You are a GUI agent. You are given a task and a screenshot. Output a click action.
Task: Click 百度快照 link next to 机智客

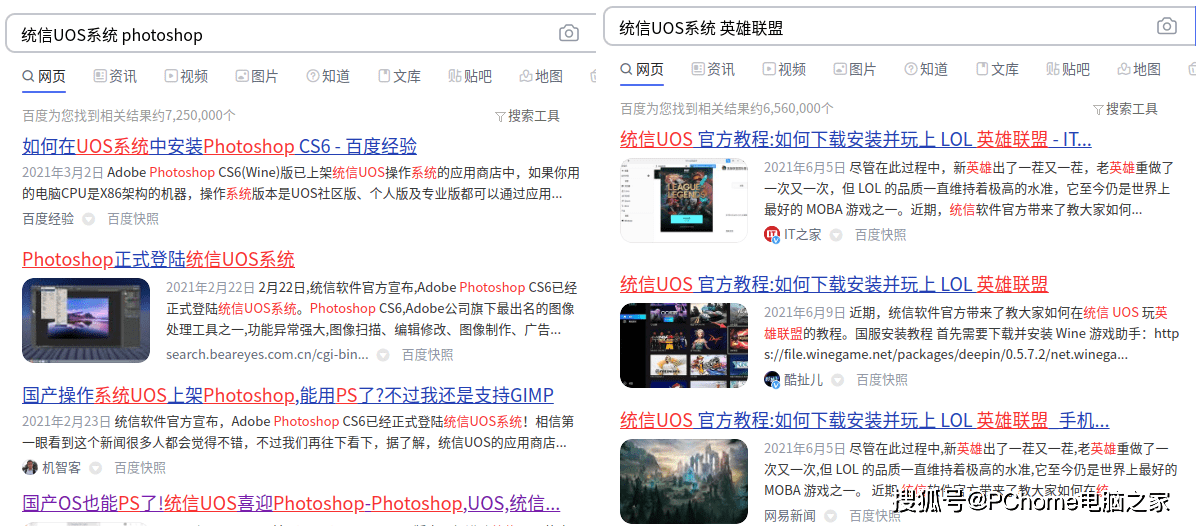tap(140, 468)
